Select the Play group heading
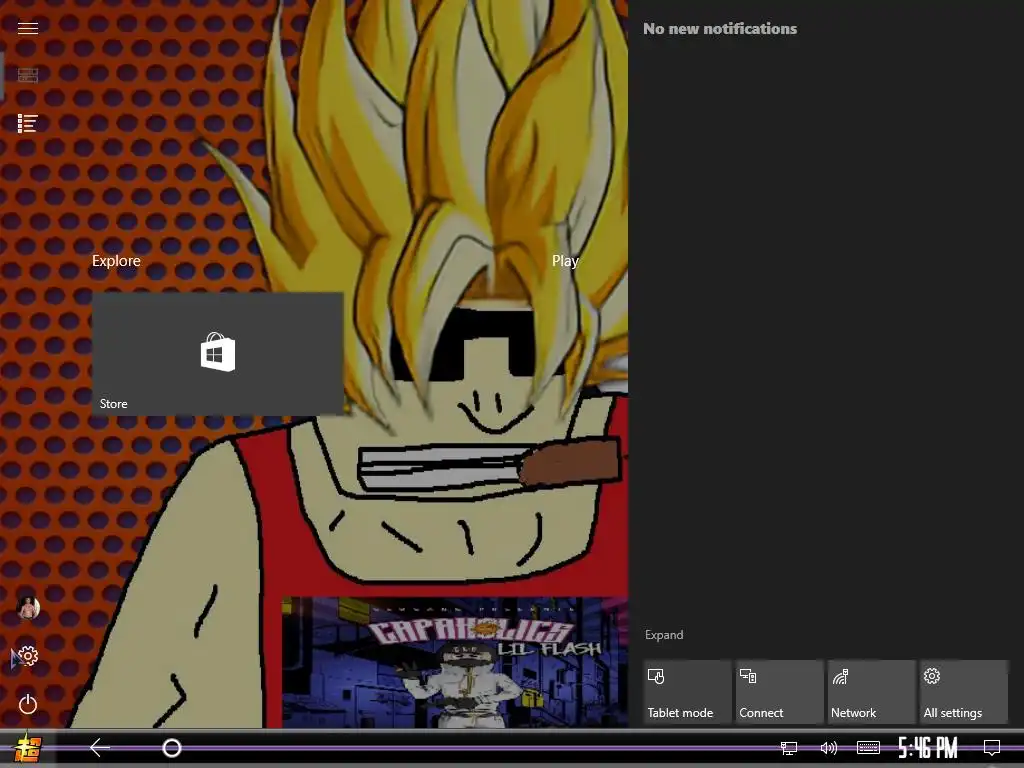The width and height of the screenshot is (1024, 768). [x=565, y=261]
